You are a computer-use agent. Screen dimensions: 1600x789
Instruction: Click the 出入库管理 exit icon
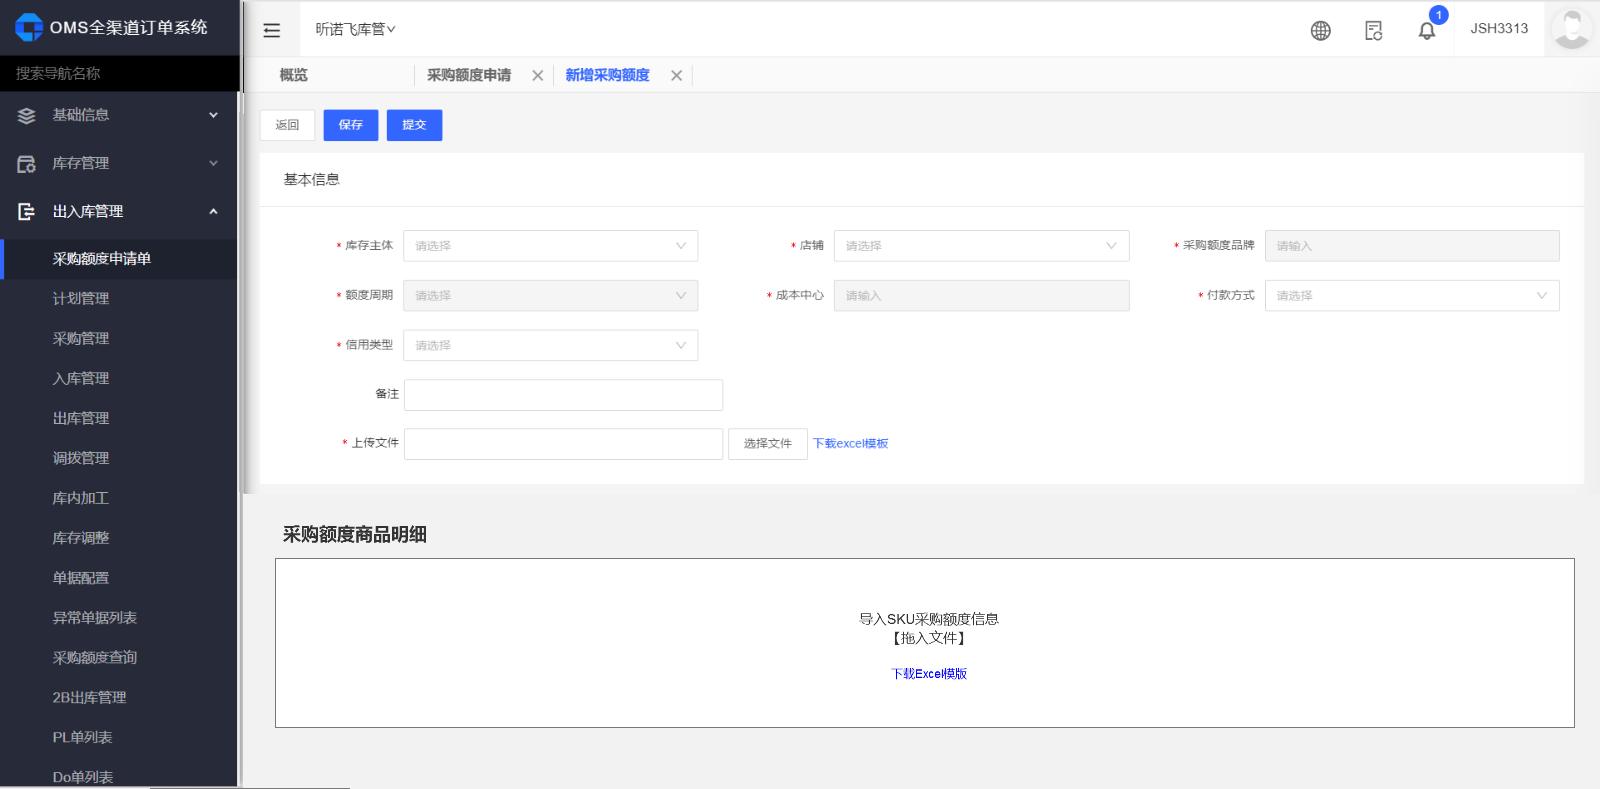point(27,212)
